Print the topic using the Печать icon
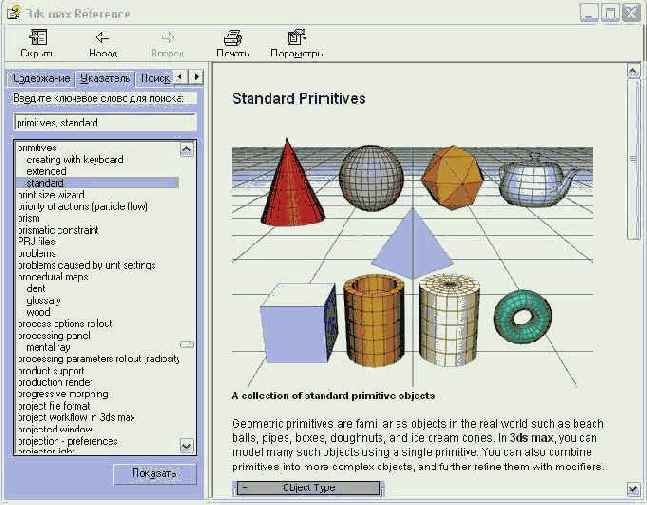 click(x=232, y=38)
